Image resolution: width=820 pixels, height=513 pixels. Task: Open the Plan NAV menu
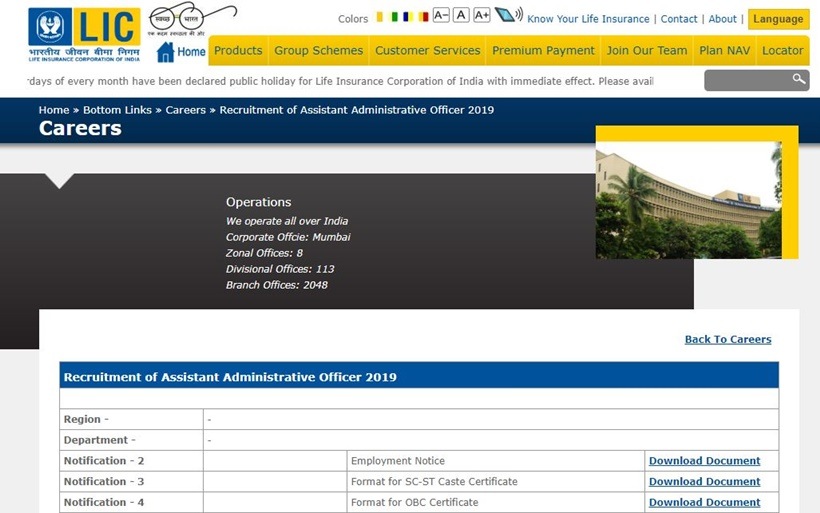(724, 51)
